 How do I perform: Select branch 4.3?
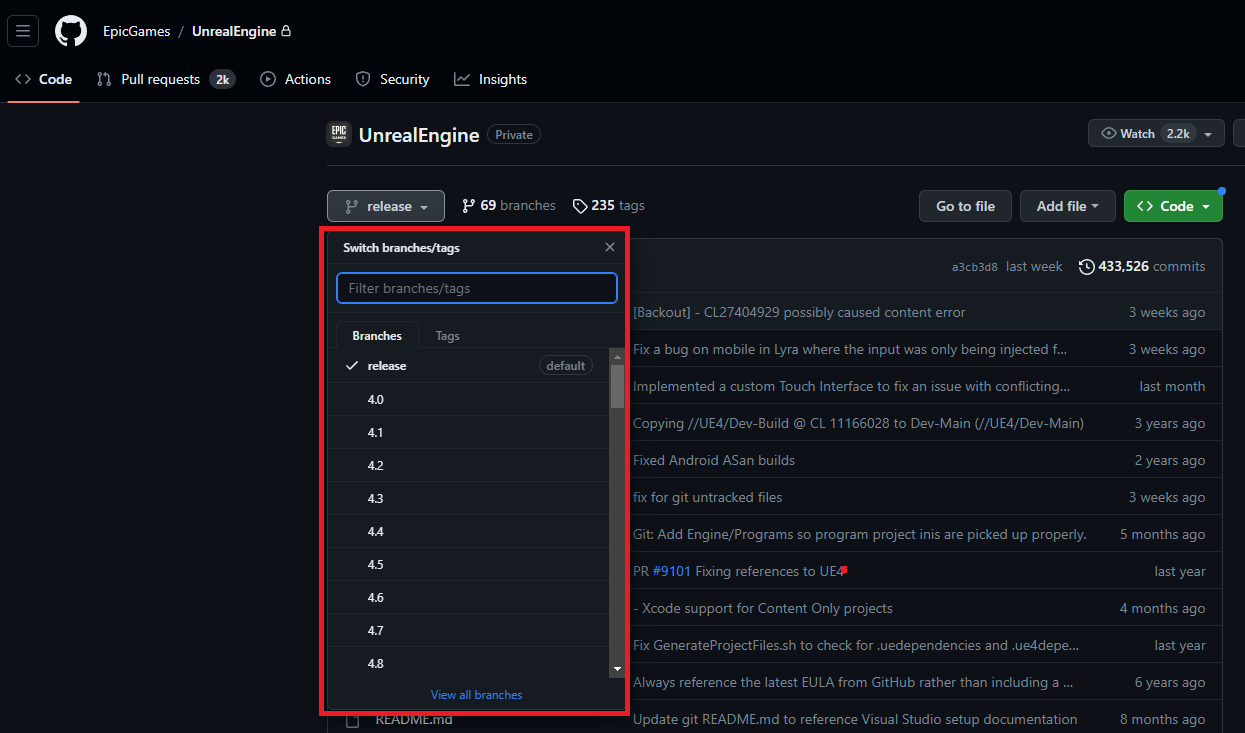click(x=469, y=498)
